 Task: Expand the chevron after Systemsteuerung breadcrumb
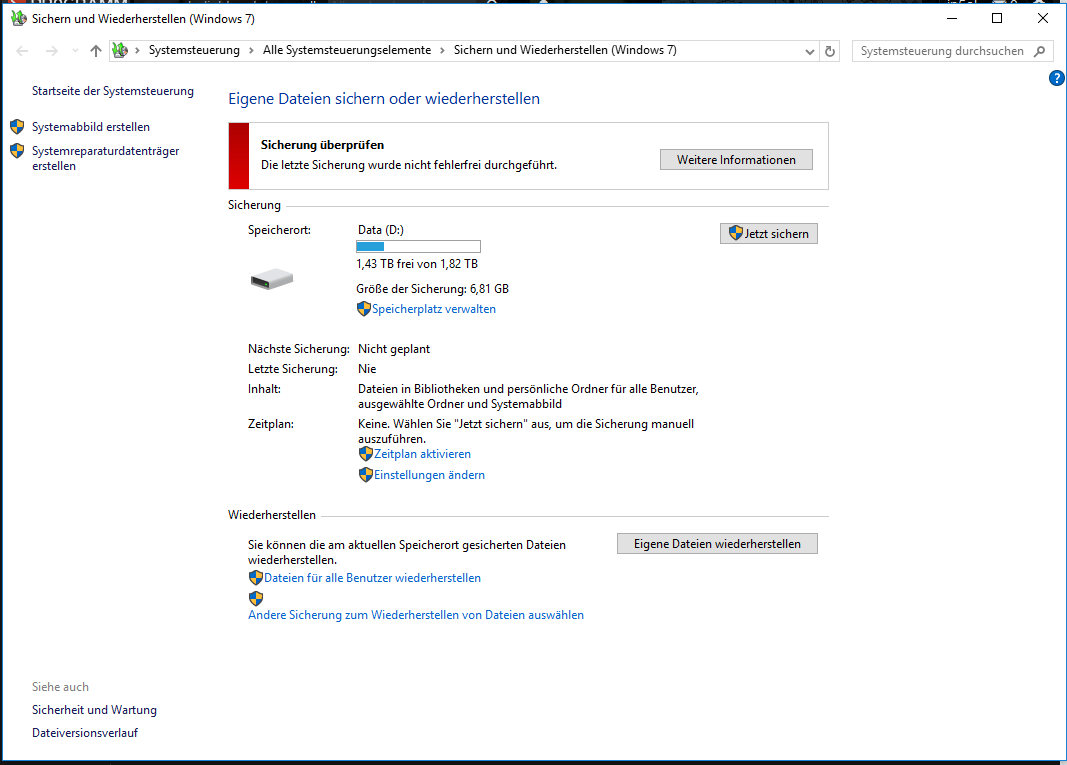coord(251,50)
